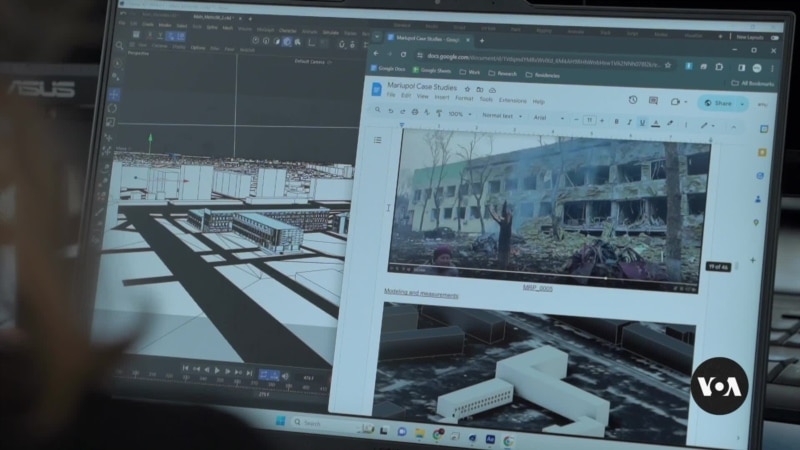Open version history clock icon in Google Docs
The width and height of the screenshot is (800, 450).
point(633,100)
